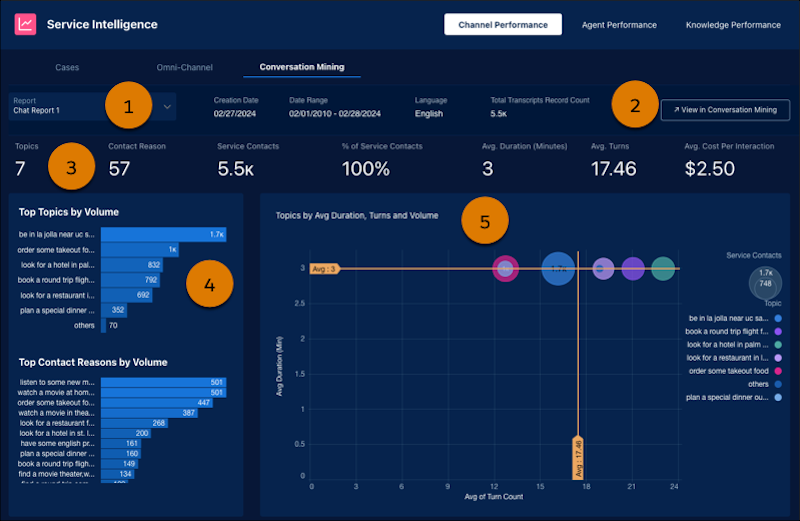This screenshot has height=521, width=800.
Task: Switch to Agent Performance tab
Action: click(x=619, y=25)
